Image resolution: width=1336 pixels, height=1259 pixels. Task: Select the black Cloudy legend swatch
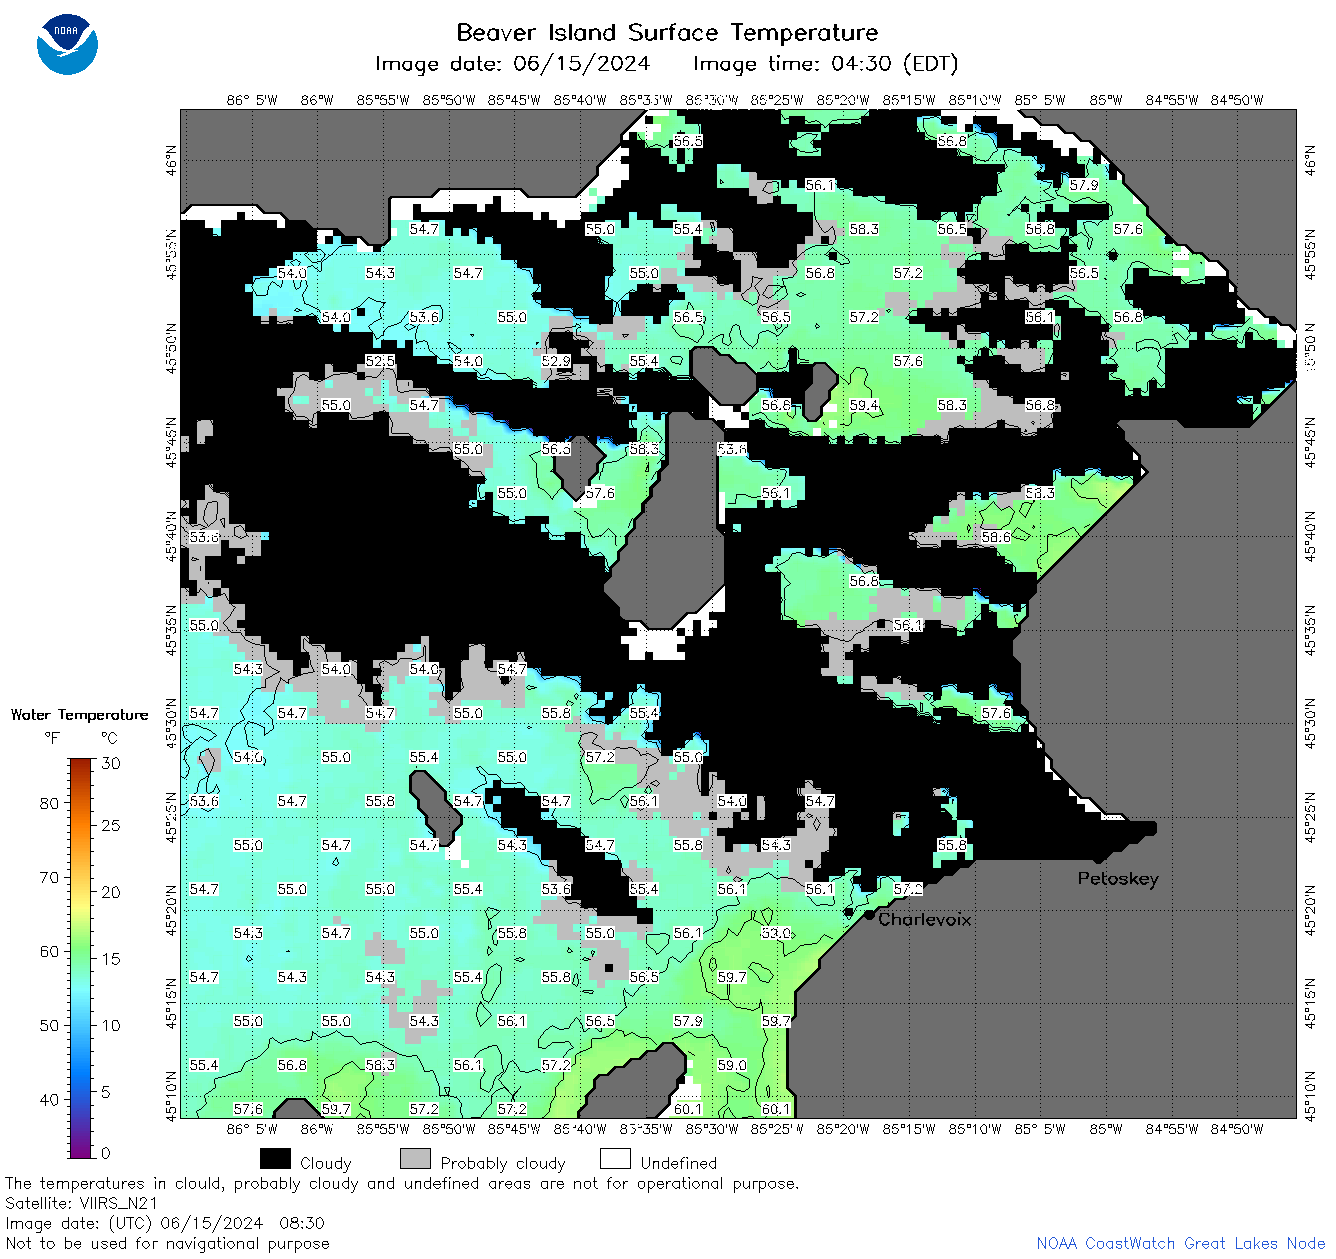click(275, 1158)
